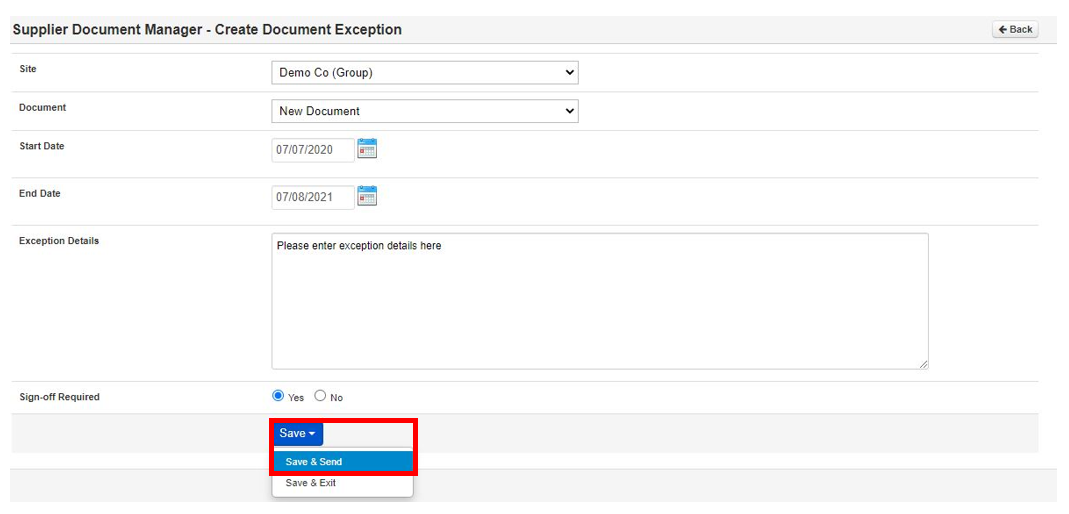Select No for Sign-off Required

(320, 396)
